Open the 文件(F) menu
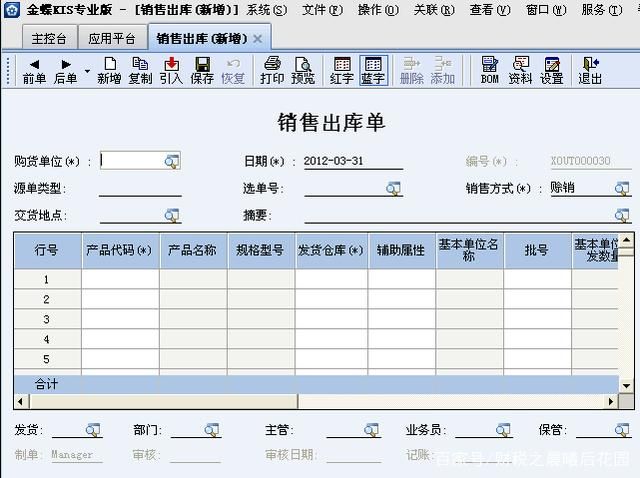The width and height of the screenshot is (640, 478). (322, 9)
